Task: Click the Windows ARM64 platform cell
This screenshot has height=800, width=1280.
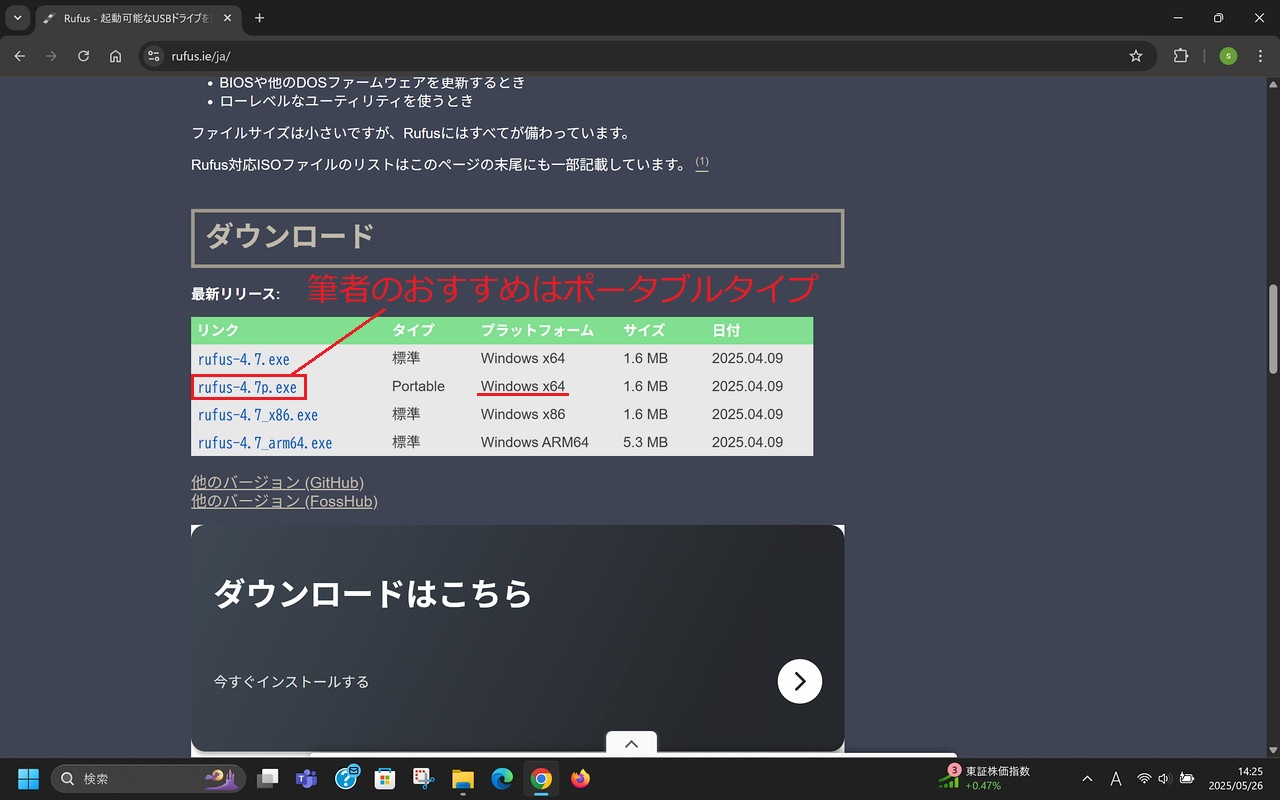Action: (534, 442)
